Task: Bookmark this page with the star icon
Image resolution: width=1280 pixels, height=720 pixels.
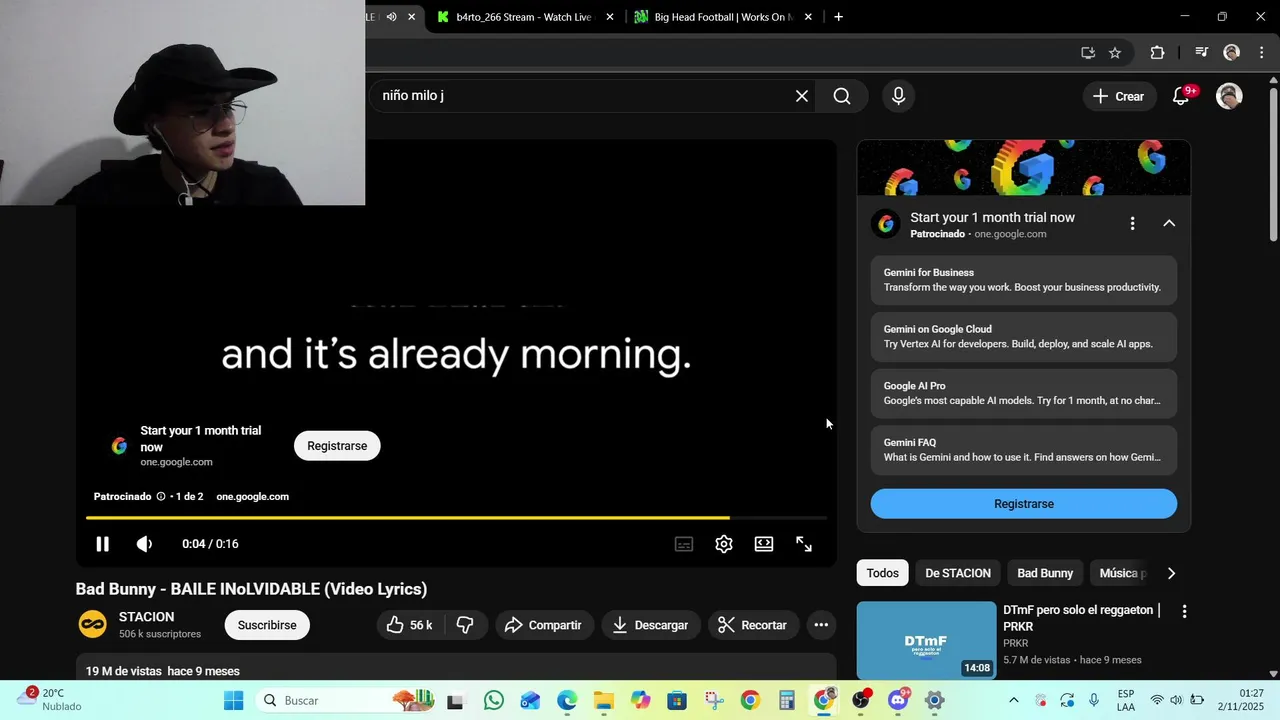Action: click(1115, 53)
